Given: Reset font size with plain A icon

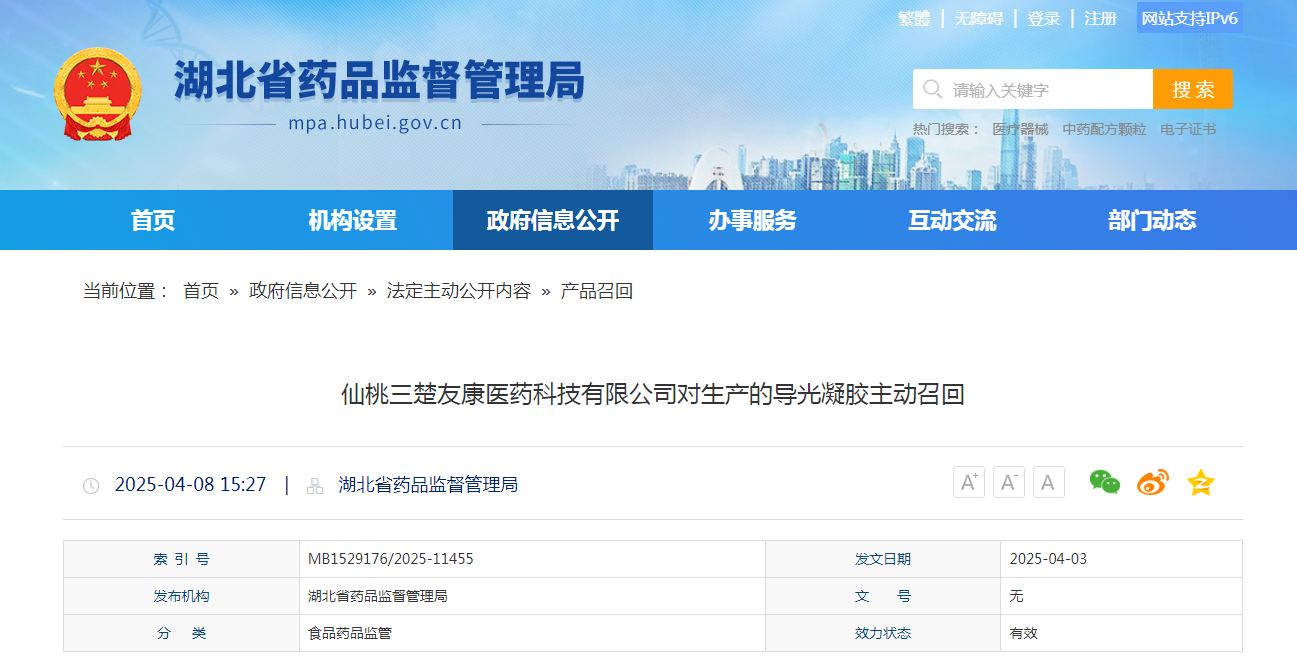Looking at the screenshot, I should click(x=1048, y=483).
